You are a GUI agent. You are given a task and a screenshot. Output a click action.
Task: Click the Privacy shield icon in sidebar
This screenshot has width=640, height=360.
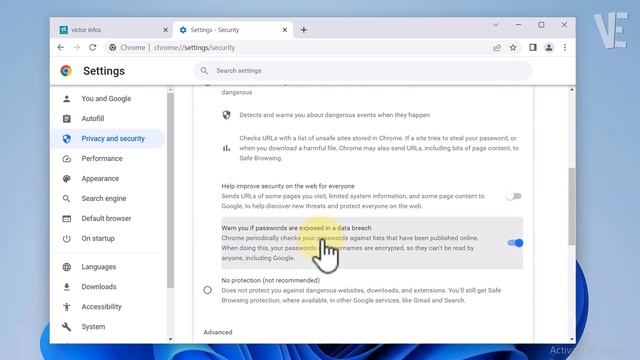tap(67, 138)
